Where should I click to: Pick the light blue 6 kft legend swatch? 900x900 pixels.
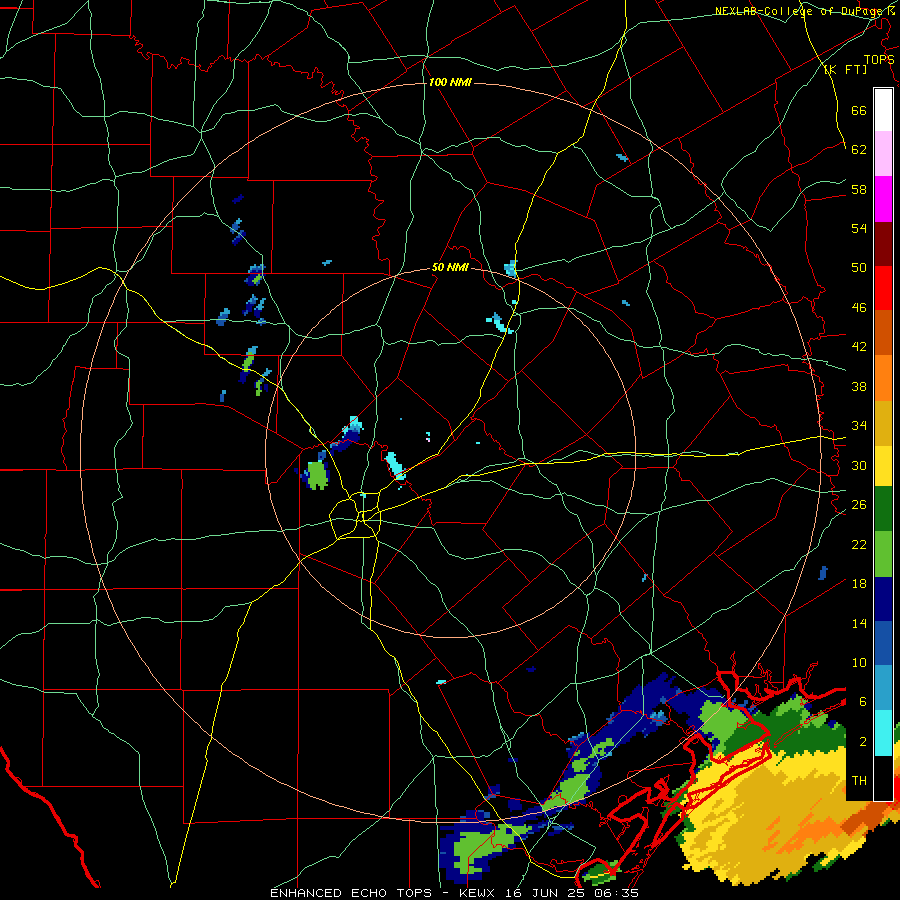[883, 688]
